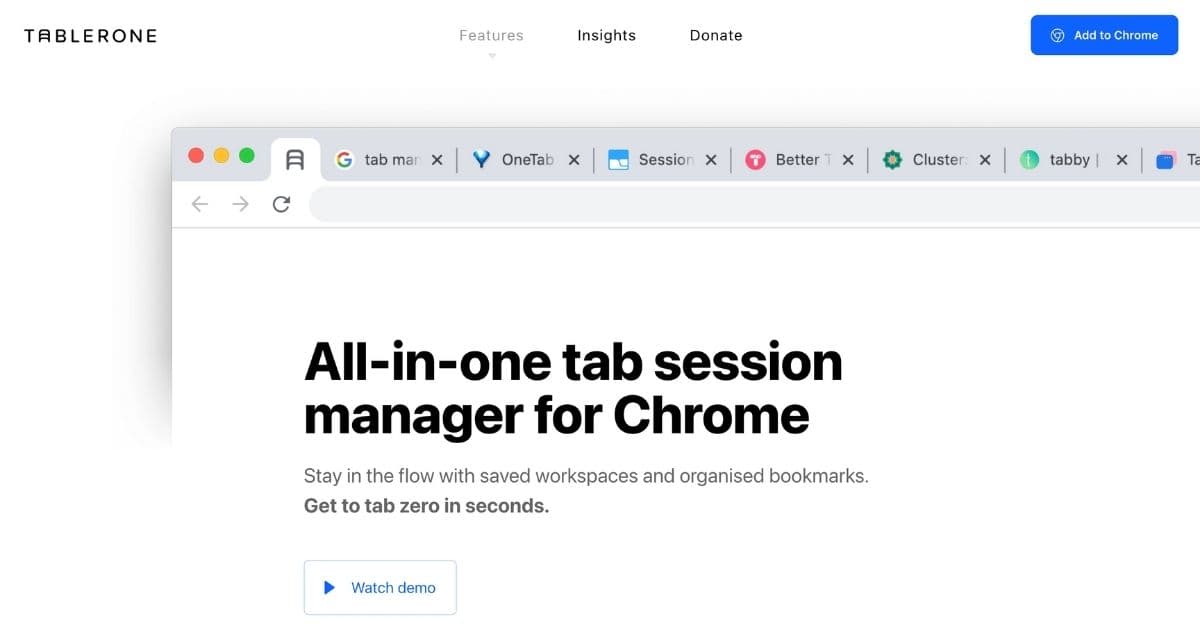Play the Watch demo video
This screenshot has height=630, width=1200.
(x=380, y=587)
